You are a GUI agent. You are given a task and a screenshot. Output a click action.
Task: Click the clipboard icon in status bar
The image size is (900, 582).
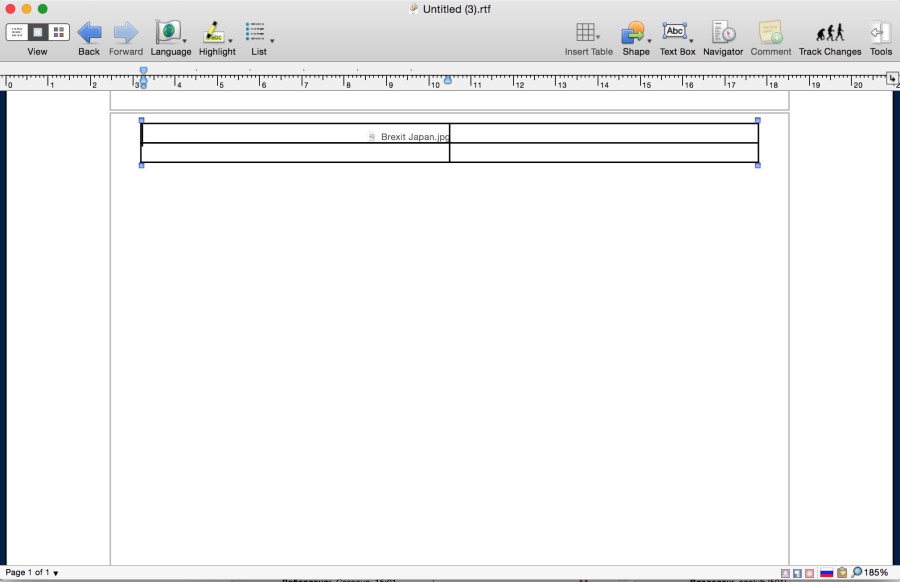tap(842, 573)
